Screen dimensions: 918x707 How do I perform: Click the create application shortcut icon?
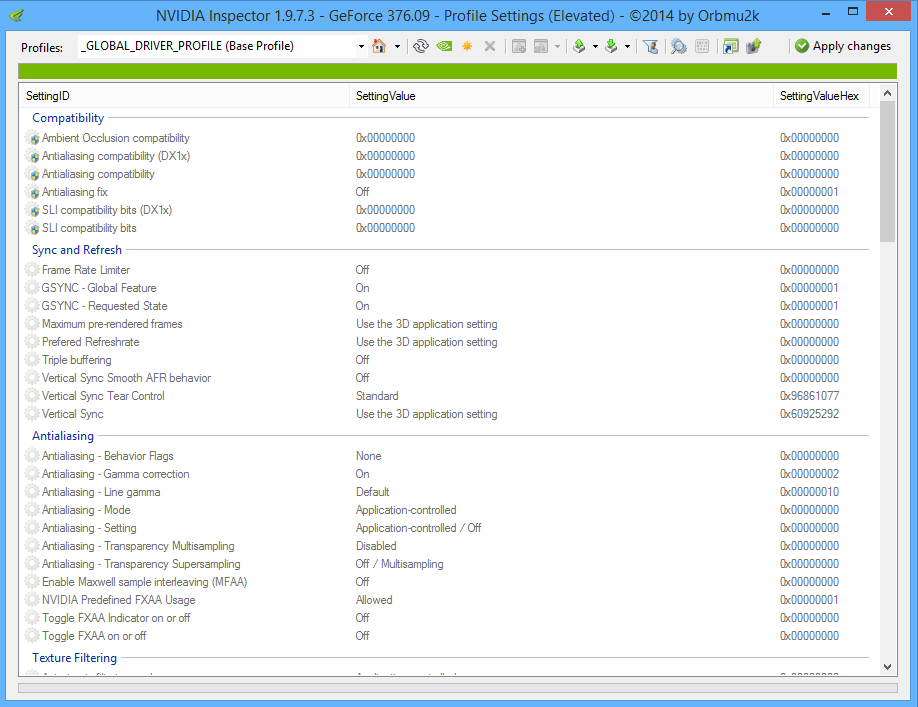click(x=731, y=46)
